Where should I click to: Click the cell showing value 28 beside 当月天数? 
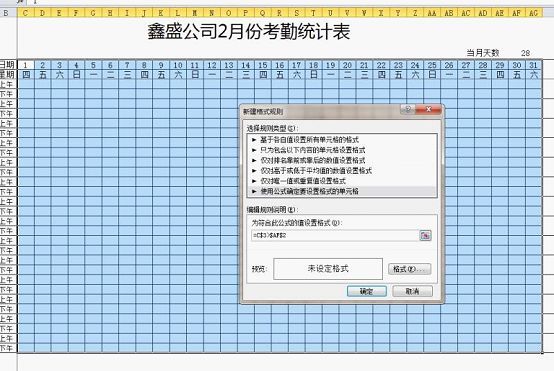pyautogui.click(x=525, y=53)
